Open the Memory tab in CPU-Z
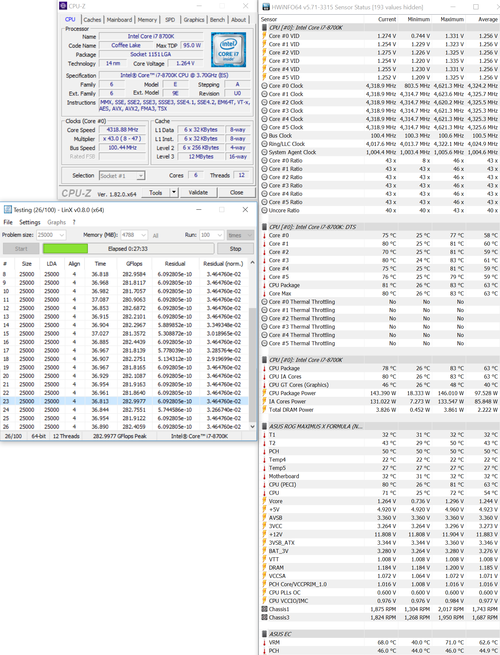This screenshot has width=500, height=655. pyautogui.click(x=147, y=20)
